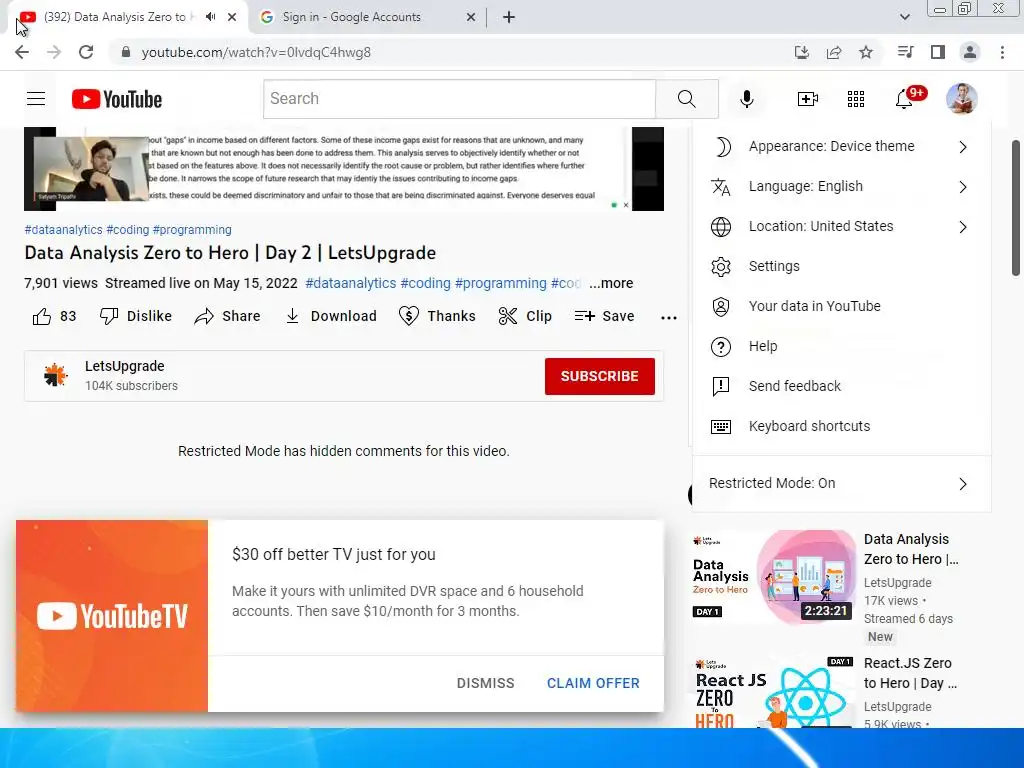The image size is (1024, 768).
Task: Open the YouTube apps grid icon
Action: (x=856, y=99)
